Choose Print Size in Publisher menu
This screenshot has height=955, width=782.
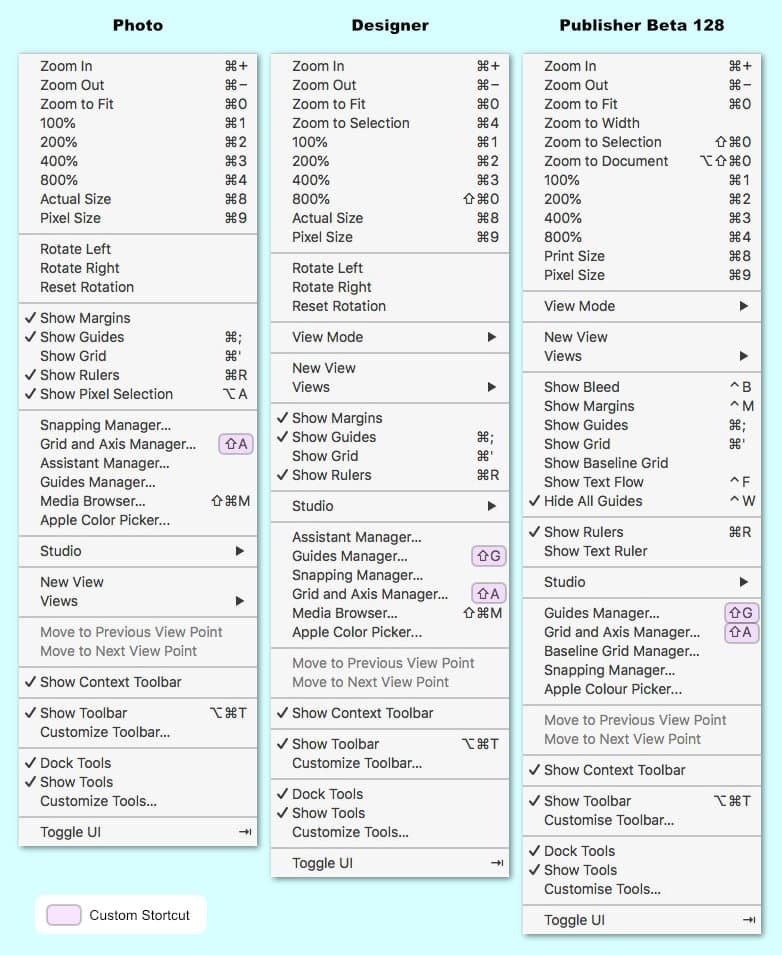(642, 256)
